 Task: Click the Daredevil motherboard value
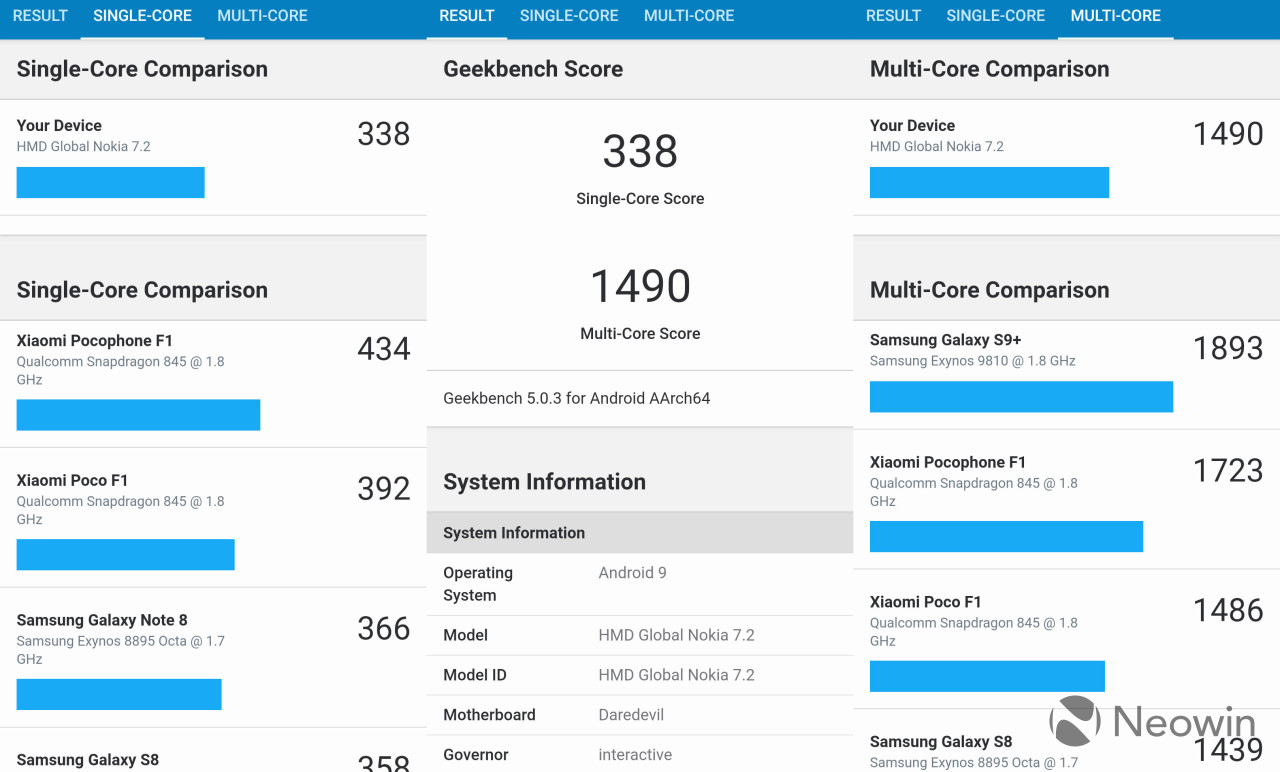[x=631, y=715]
